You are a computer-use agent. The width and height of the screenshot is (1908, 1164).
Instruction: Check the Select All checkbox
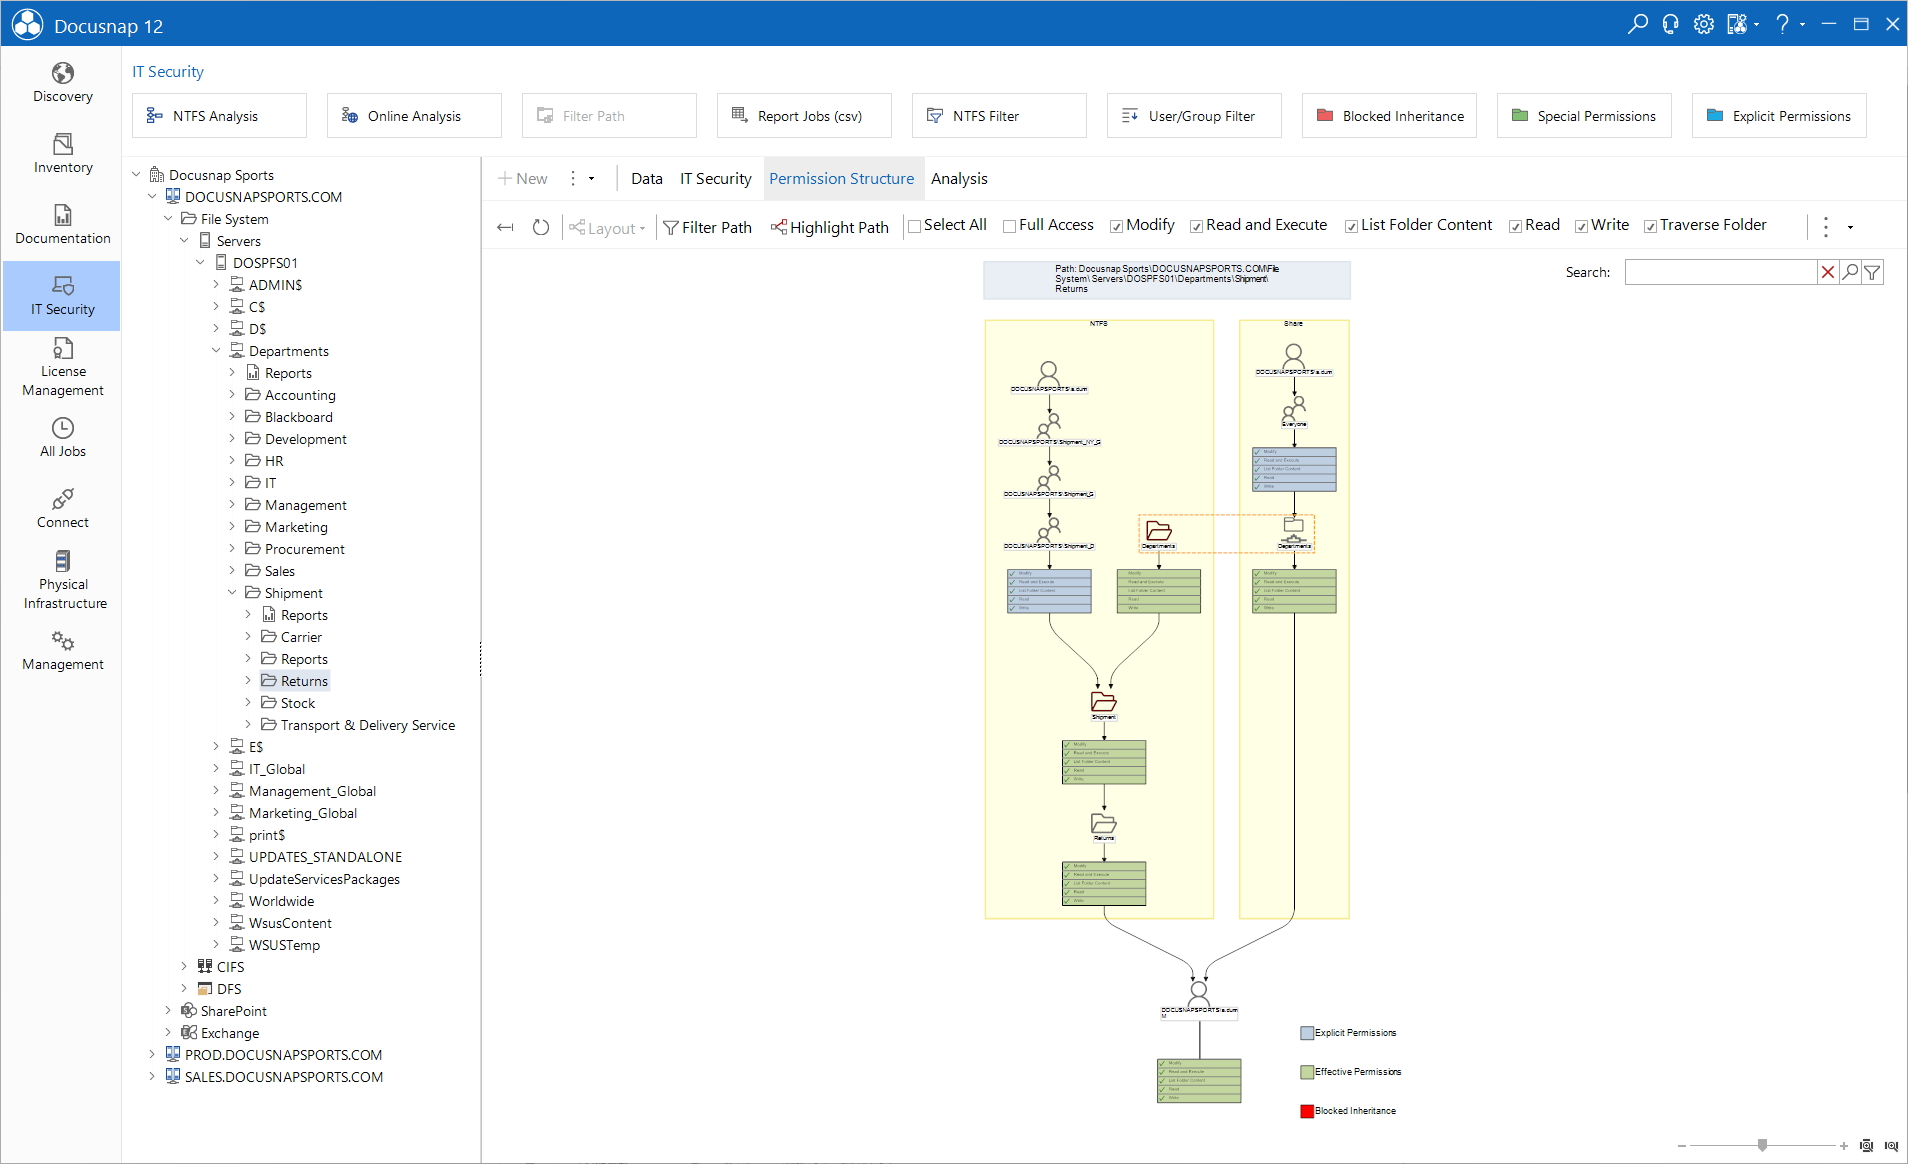(914, 226)
